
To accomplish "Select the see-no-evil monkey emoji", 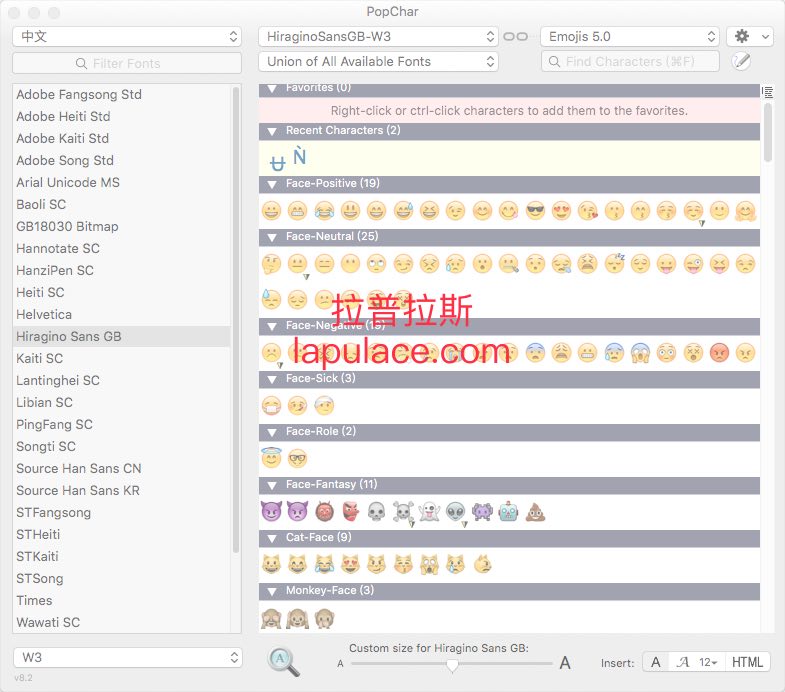I will point(271,618).
